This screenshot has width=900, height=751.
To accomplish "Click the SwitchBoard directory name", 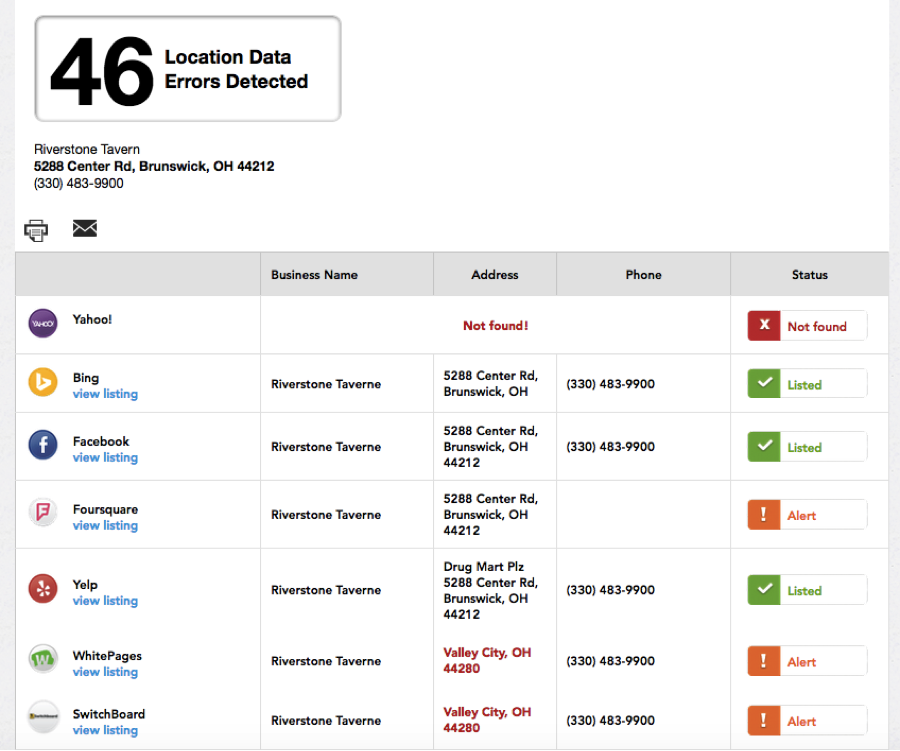I will click(x=109, y=714).
